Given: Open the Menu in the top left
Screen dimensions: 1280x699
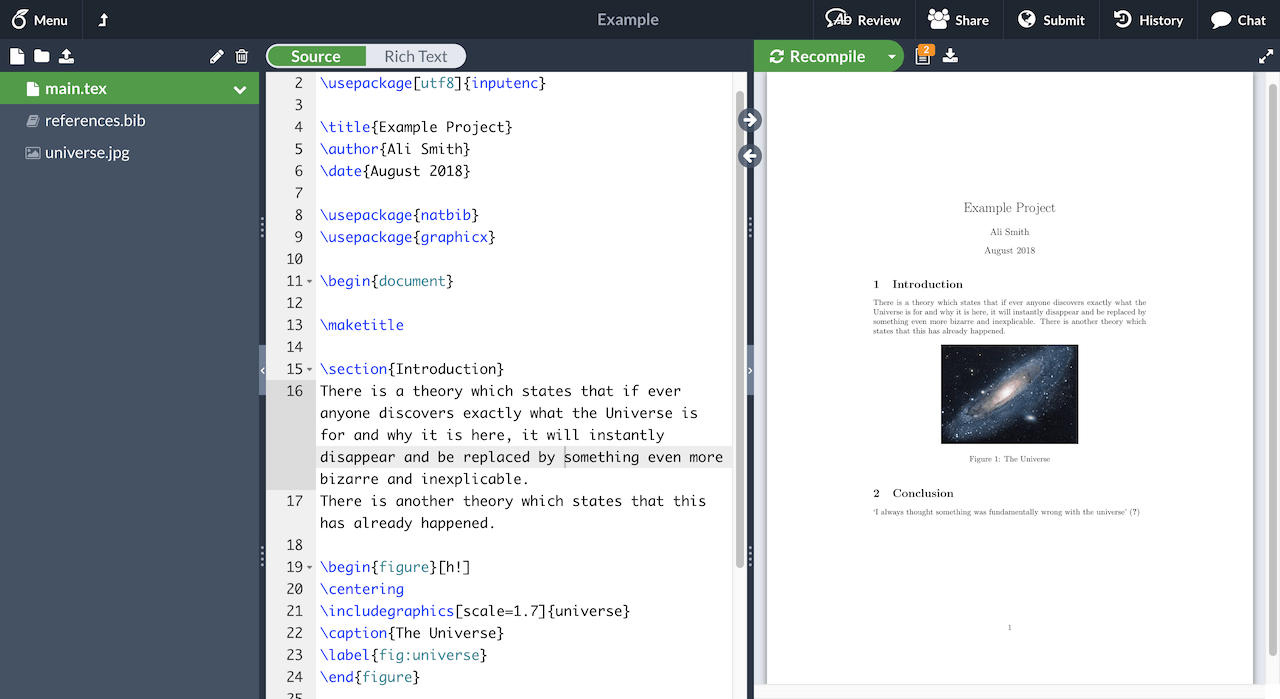Looking at the screenshot, I should [x=41, y=19].
